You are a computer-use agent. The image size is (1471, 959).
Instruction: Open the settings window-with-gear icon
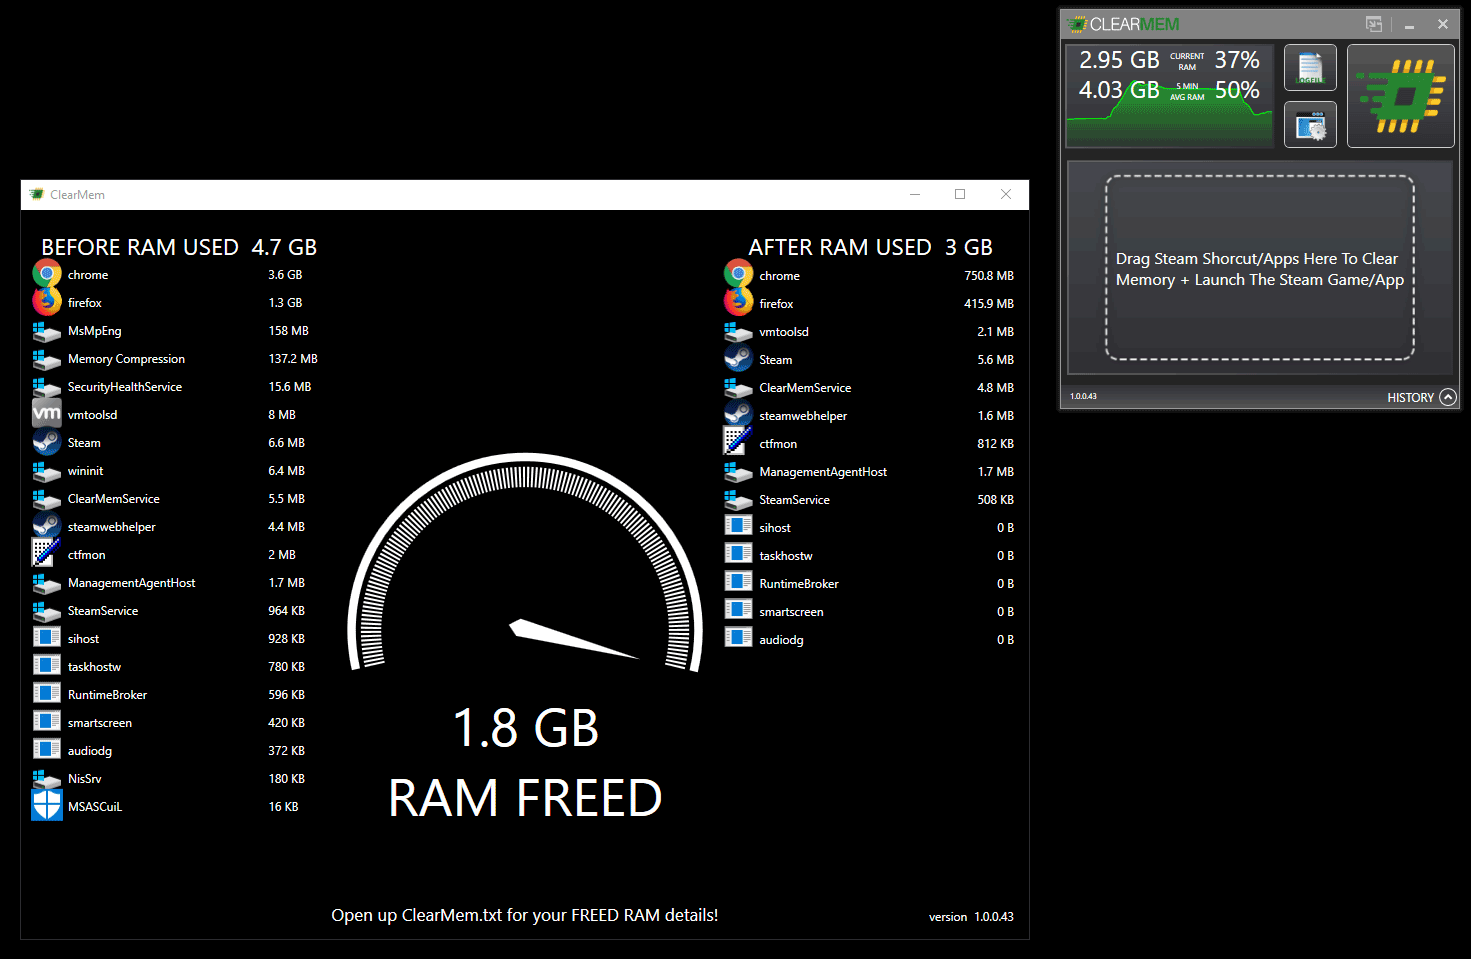(x=1310, y=125)
